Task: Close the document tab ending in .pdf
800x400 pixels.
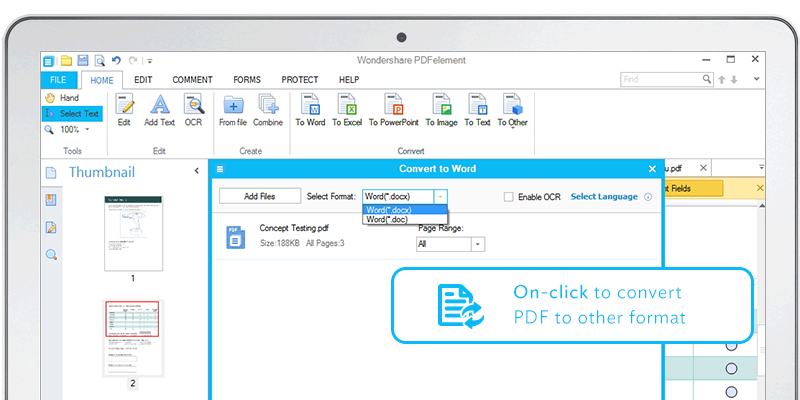Action: click(x=703, y=168)
